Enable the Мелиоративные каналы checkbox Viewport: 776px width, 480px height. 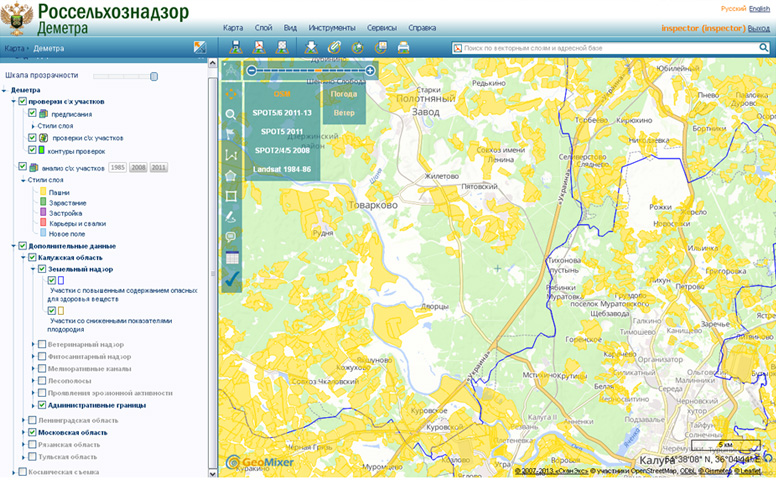click(x=42, y=368)
